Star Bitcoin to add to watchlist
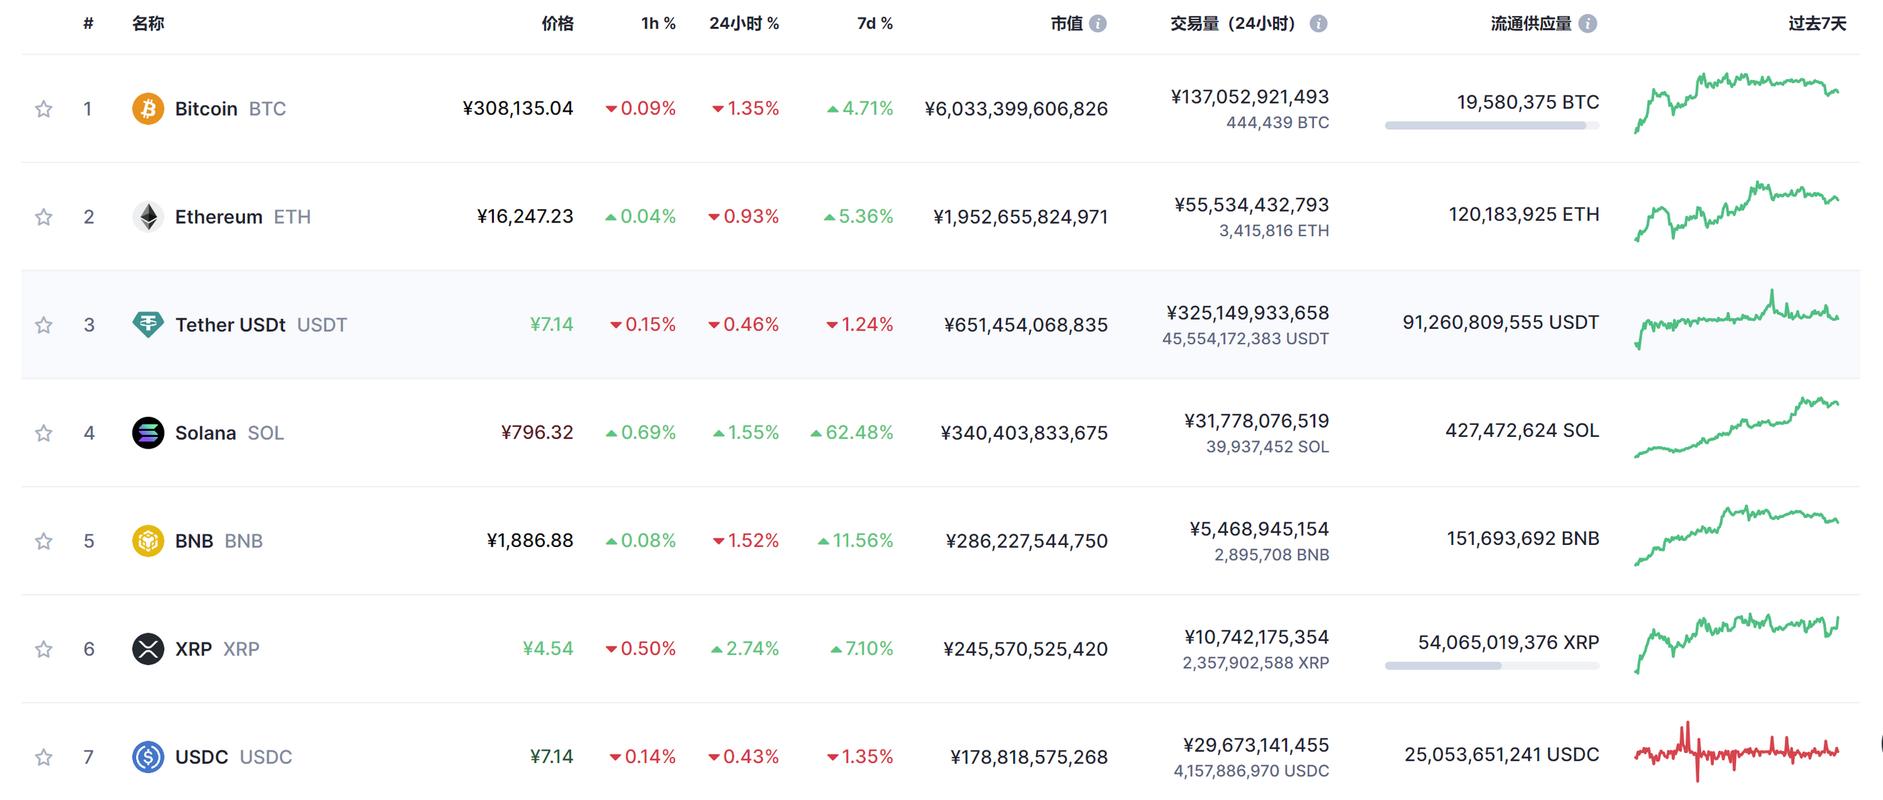This screenshot has width=1883, height=800. (x=43, y=109)
